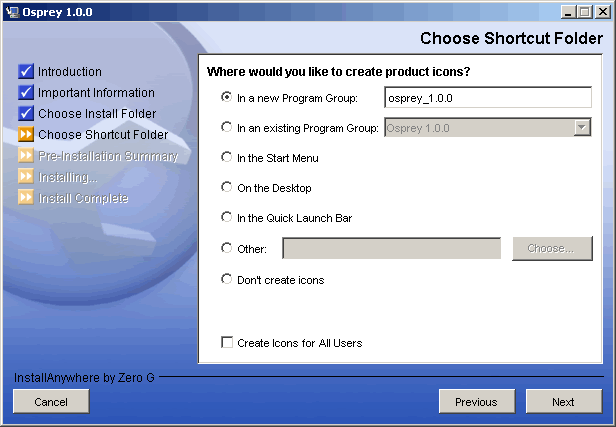Select the Don't create icons option
The width and height of the screenshot is (616, 427).
227,280
